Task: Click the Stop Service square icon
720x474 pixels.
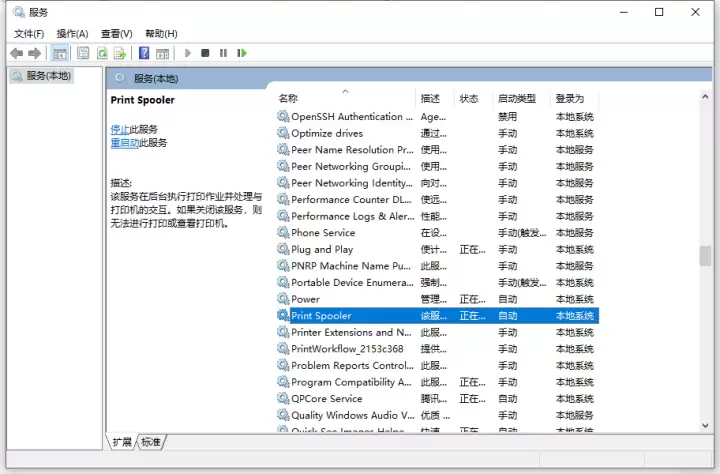Action: (x=205, y=53)
